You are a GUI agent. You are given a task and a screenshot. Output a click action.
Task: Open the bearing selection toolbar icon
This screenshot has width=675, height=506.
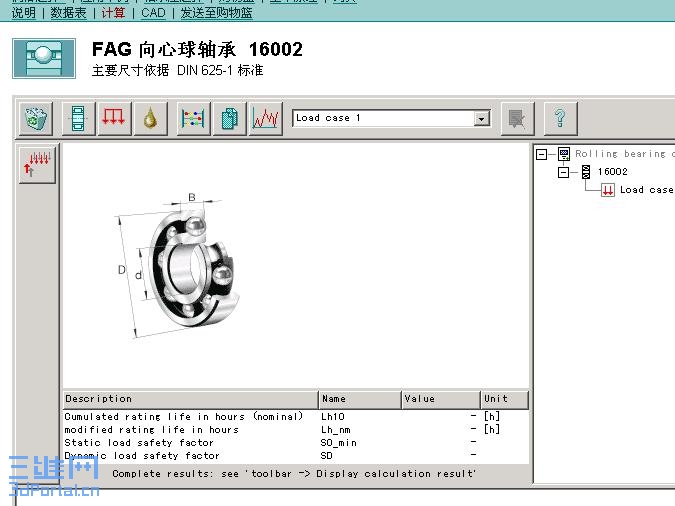point(78,118)
